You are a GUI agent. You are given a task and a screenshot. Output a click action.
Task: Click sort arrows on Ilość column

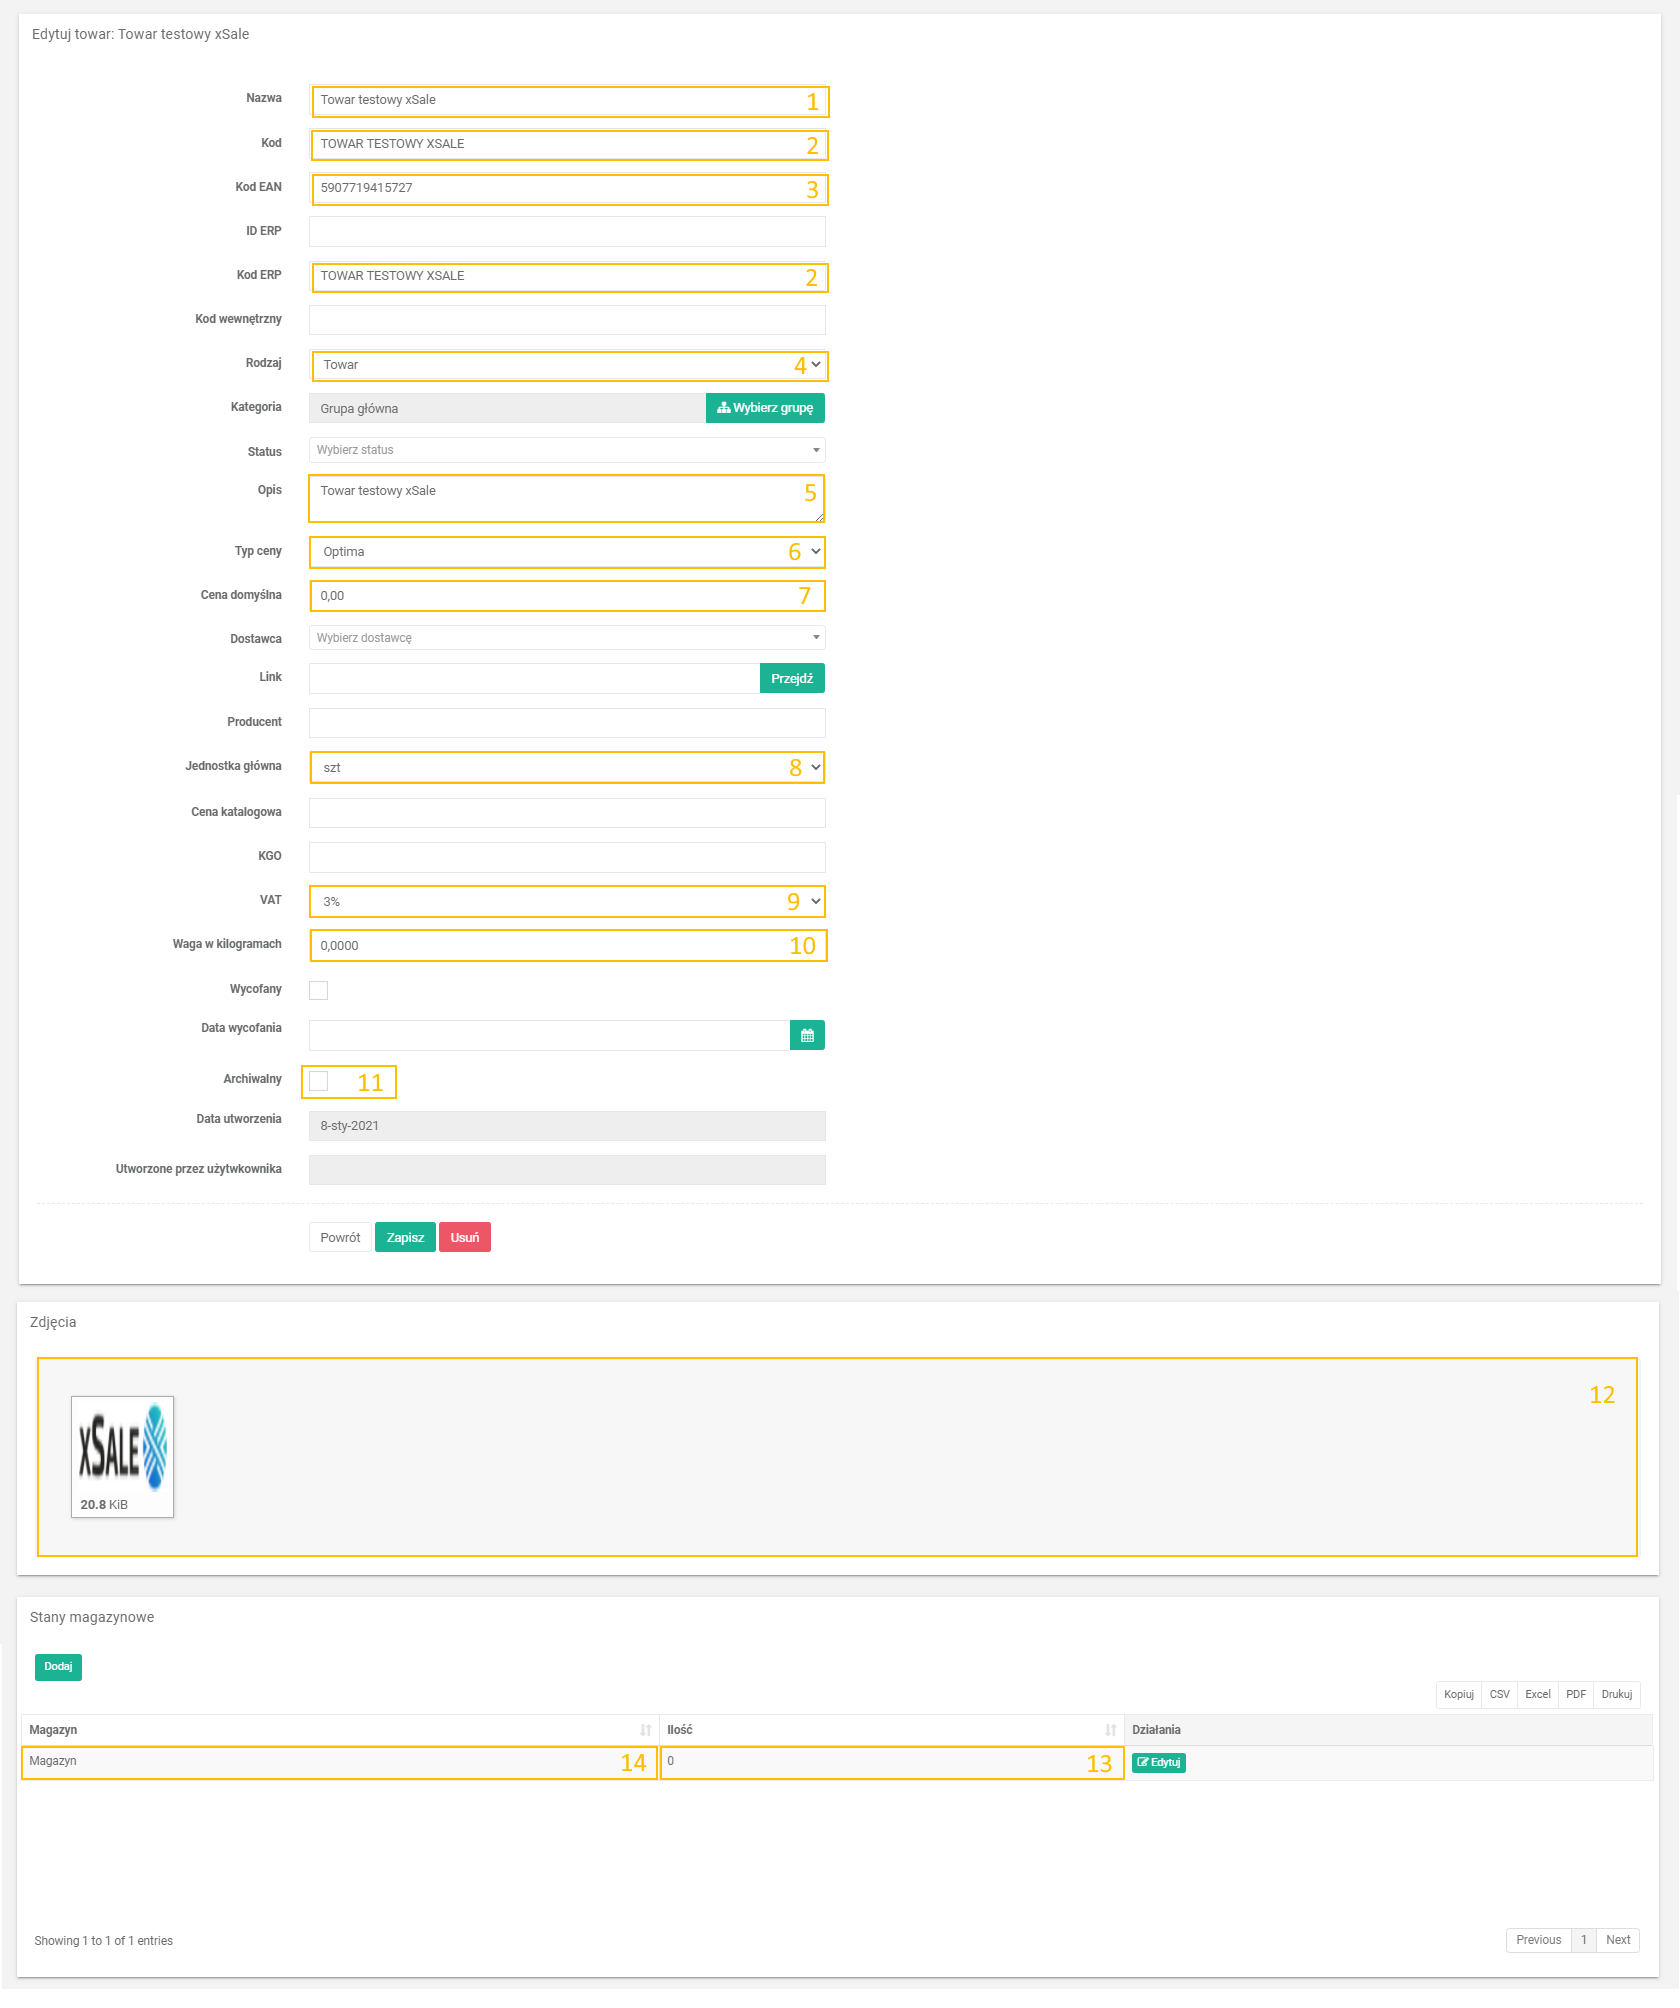coord(1110,1730)
